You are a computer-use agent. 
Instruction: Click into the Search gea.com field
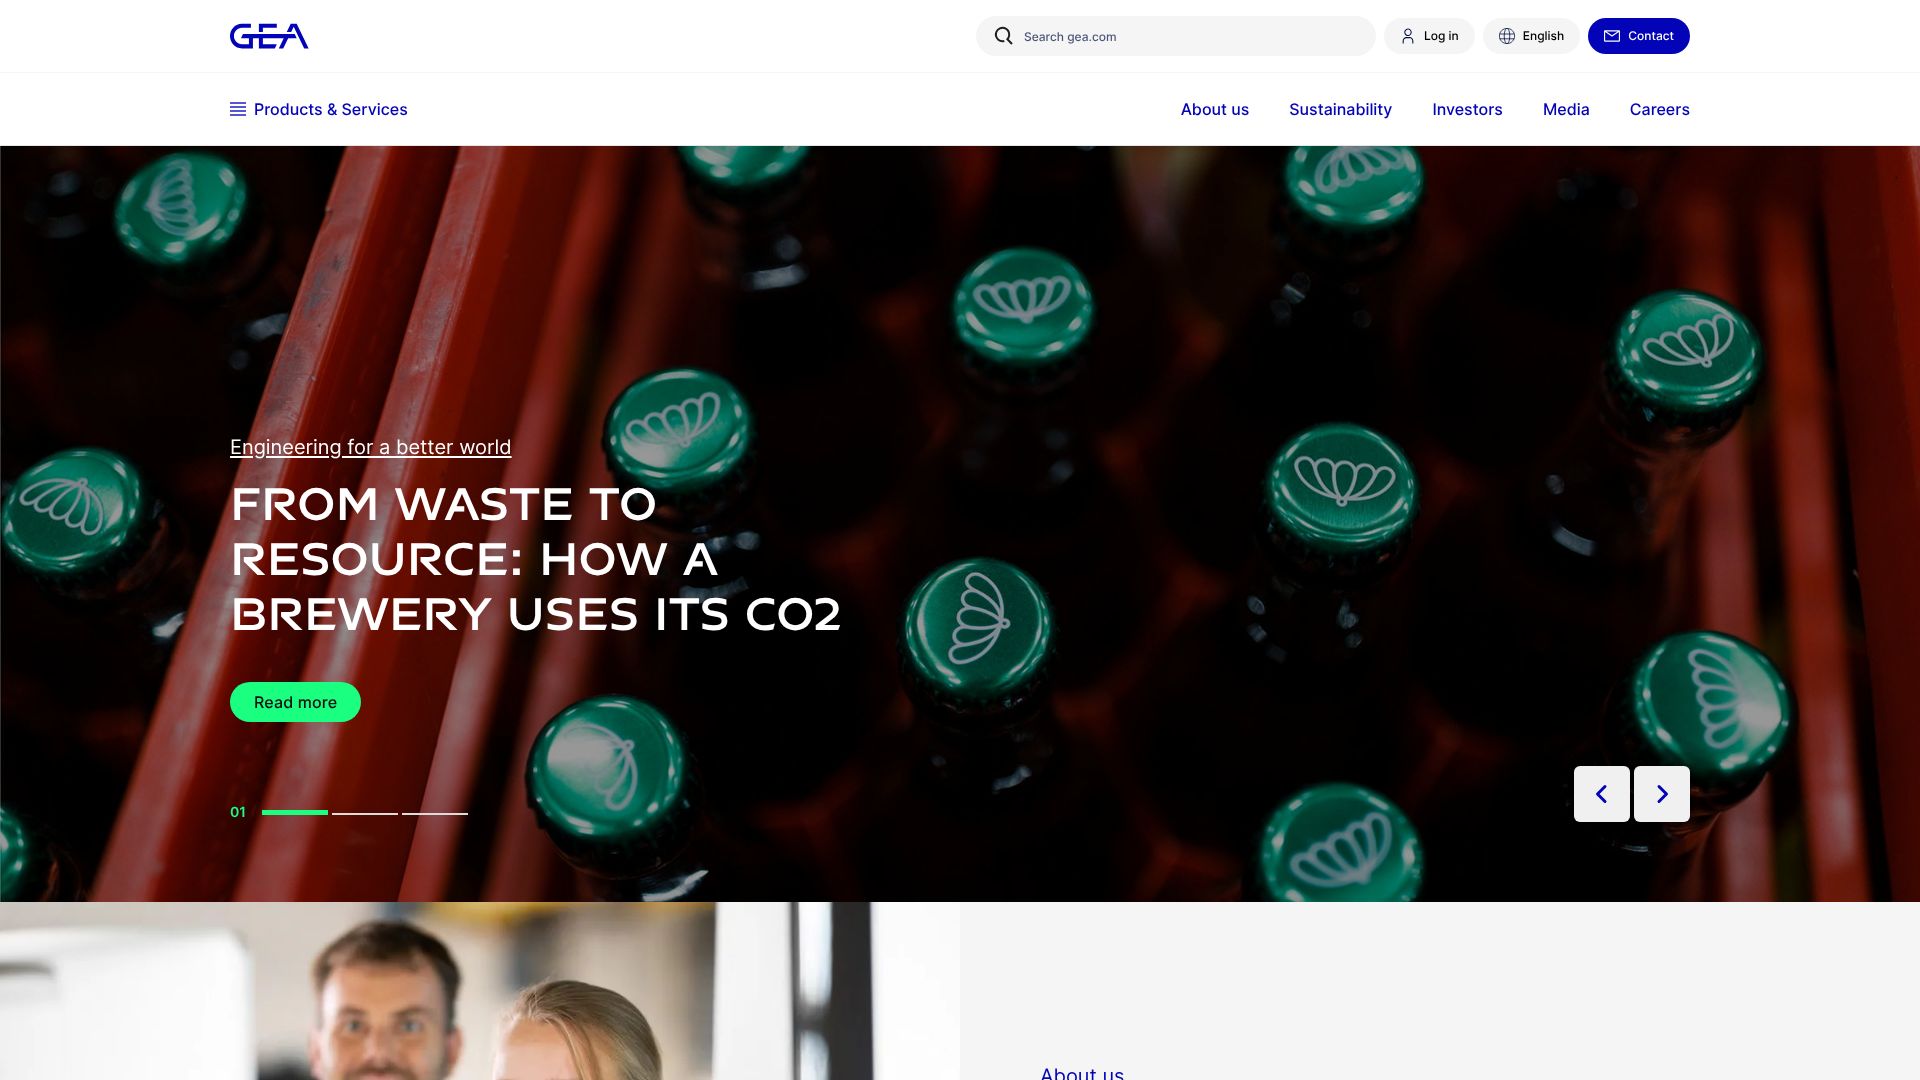(x=1190, y=36)
